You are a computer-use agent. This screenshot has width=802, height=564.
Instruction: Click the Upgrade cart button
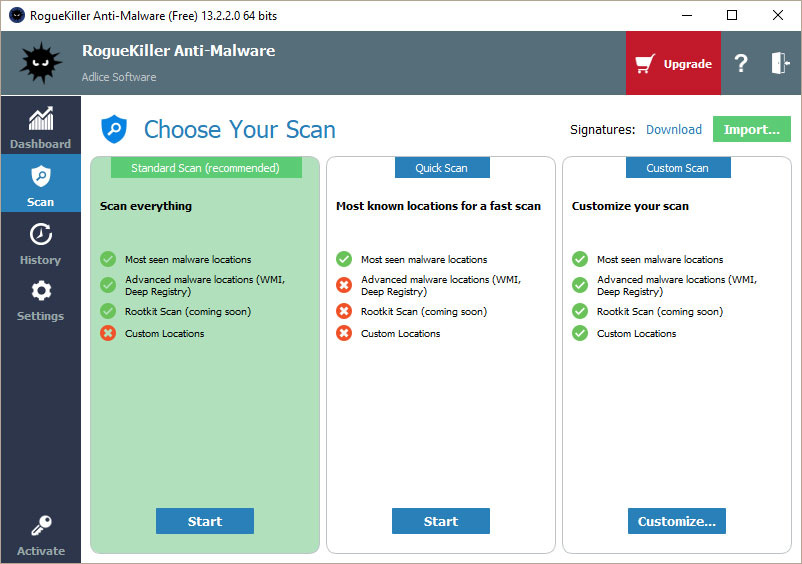point(673,63)
